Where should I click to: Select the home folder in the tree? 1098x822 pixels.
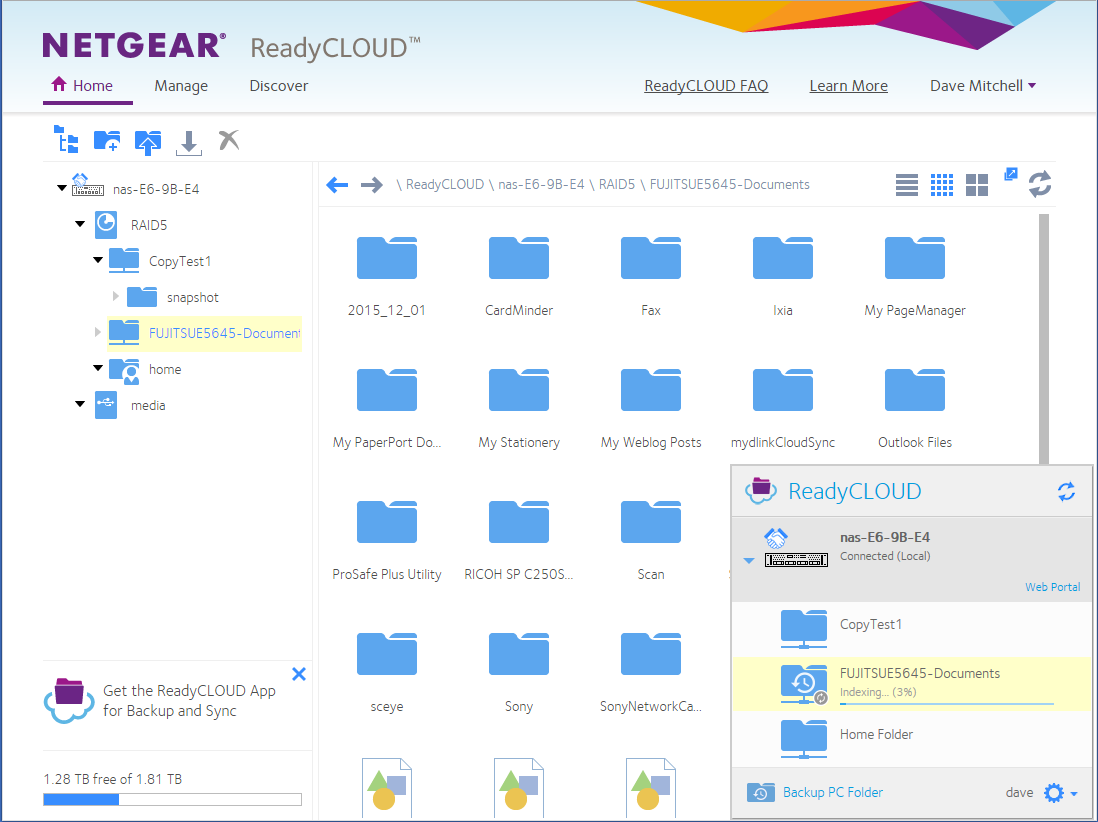[x=165, y=369]
